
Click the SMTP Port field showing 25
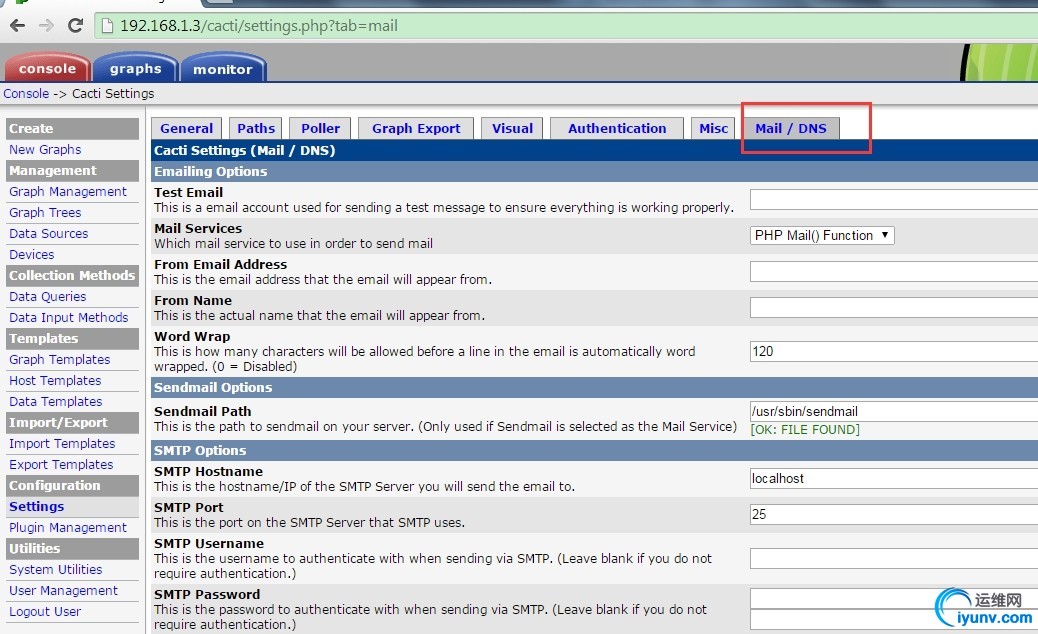click(894, 514)
